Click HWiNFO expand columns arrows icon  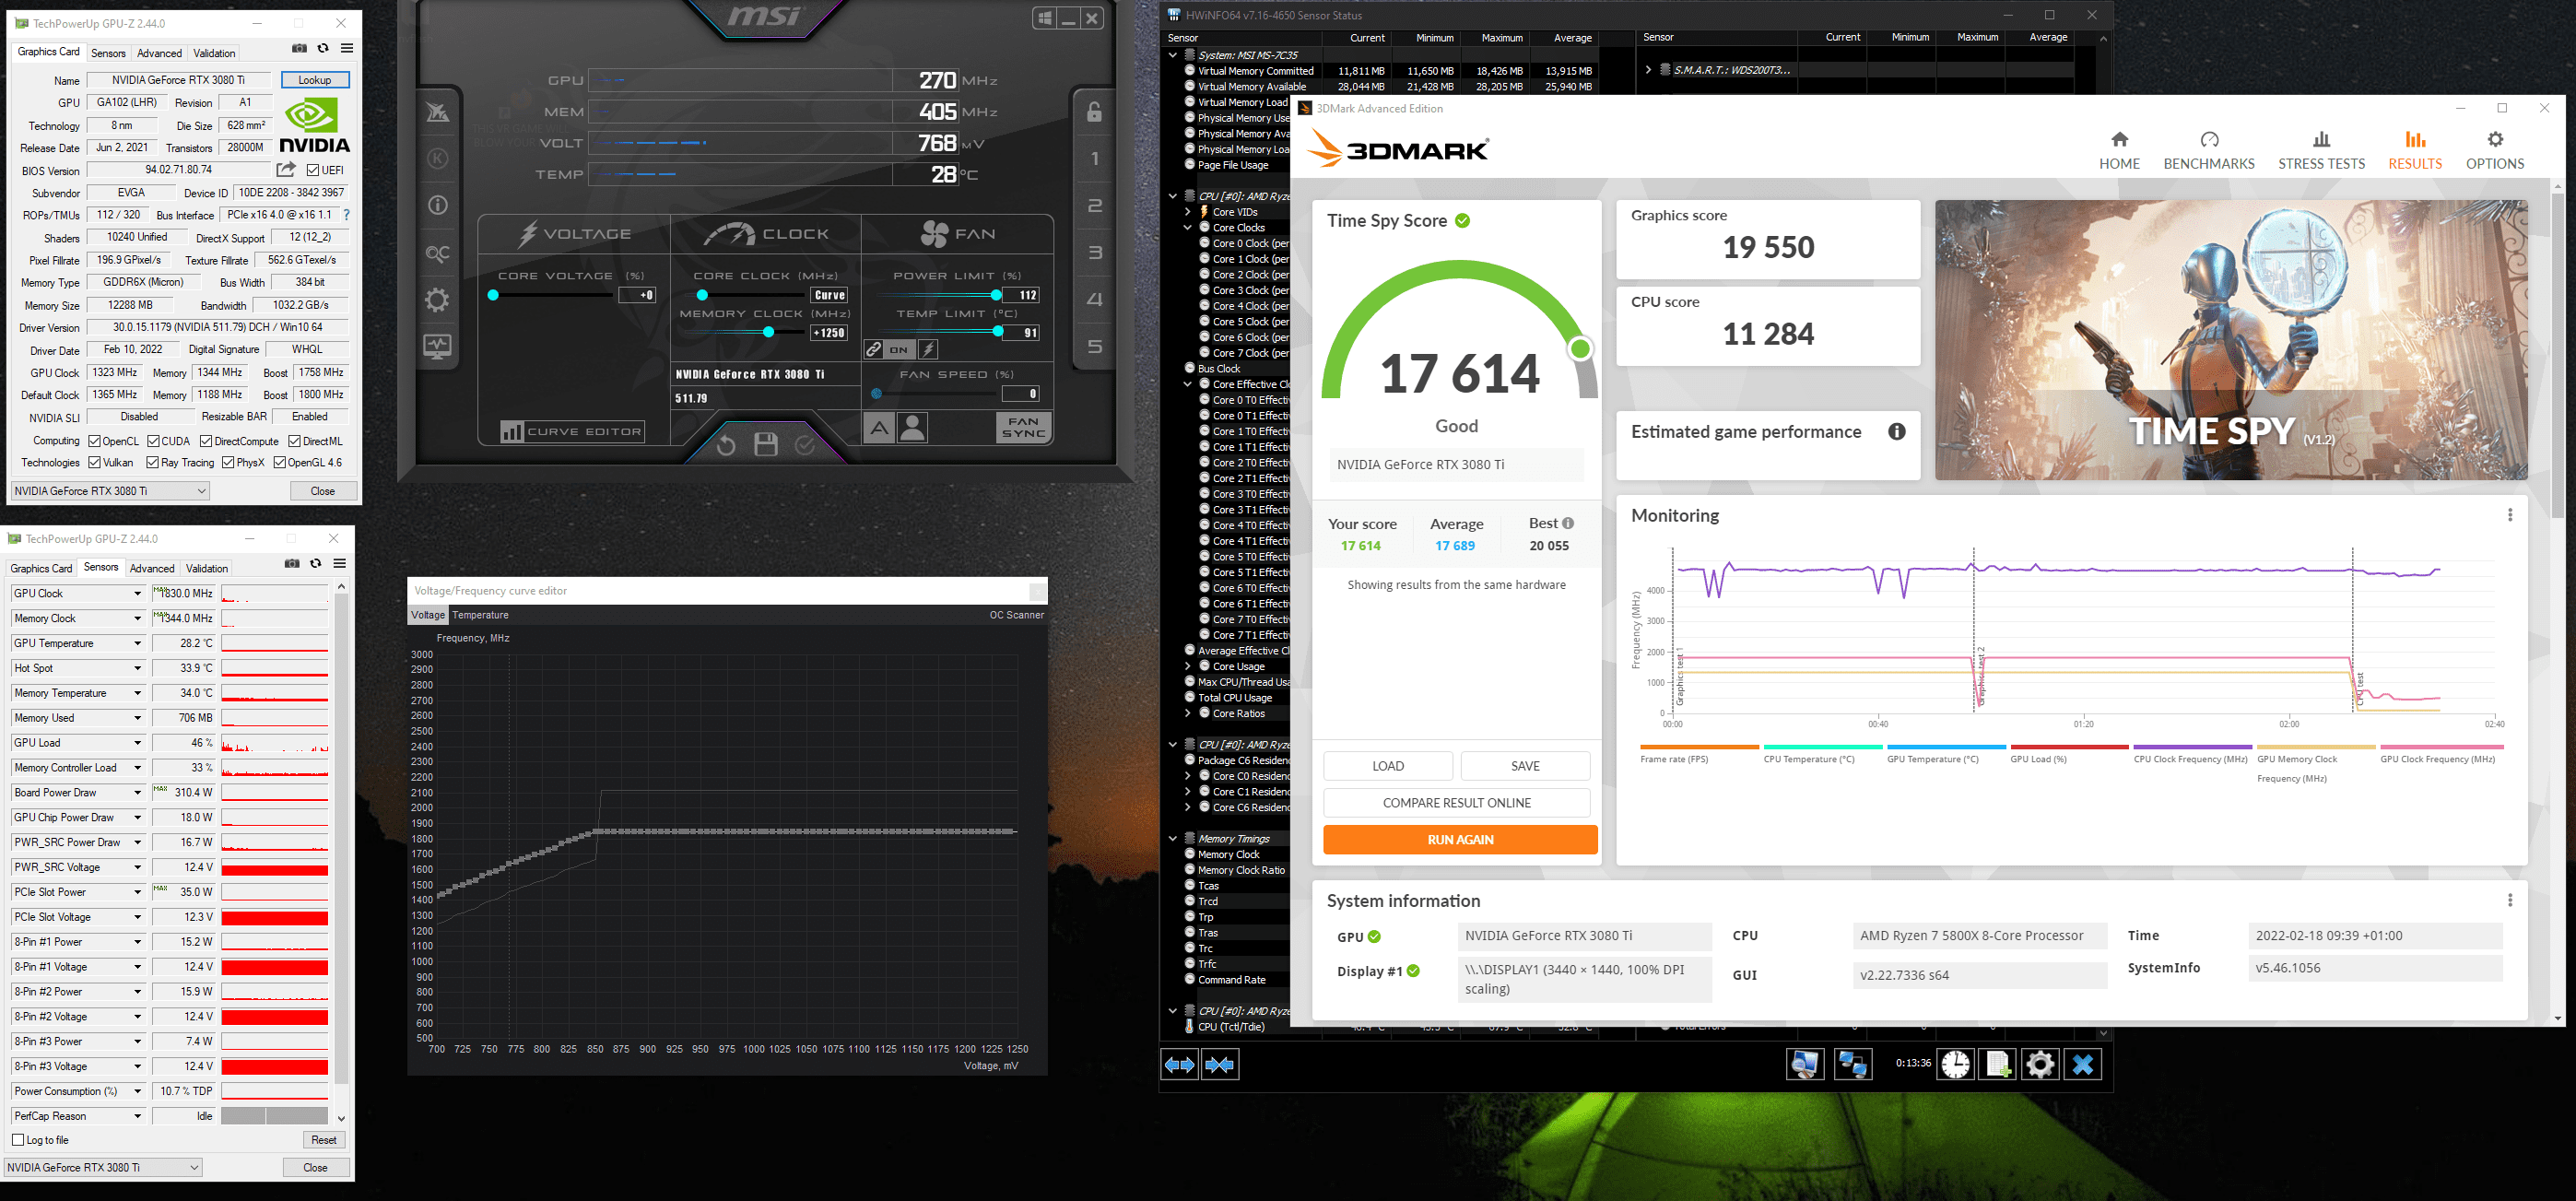(1180, 1065)
